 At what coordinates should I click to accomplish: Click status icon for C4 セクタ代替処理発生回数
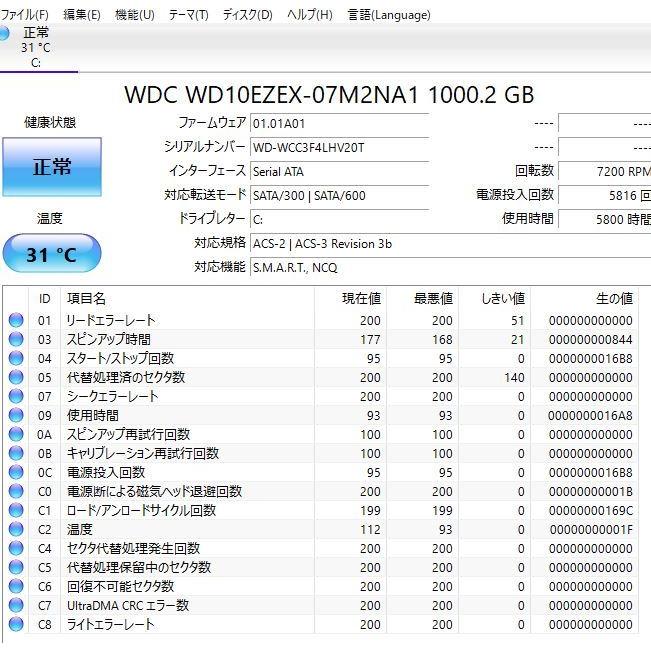point(16,548)
